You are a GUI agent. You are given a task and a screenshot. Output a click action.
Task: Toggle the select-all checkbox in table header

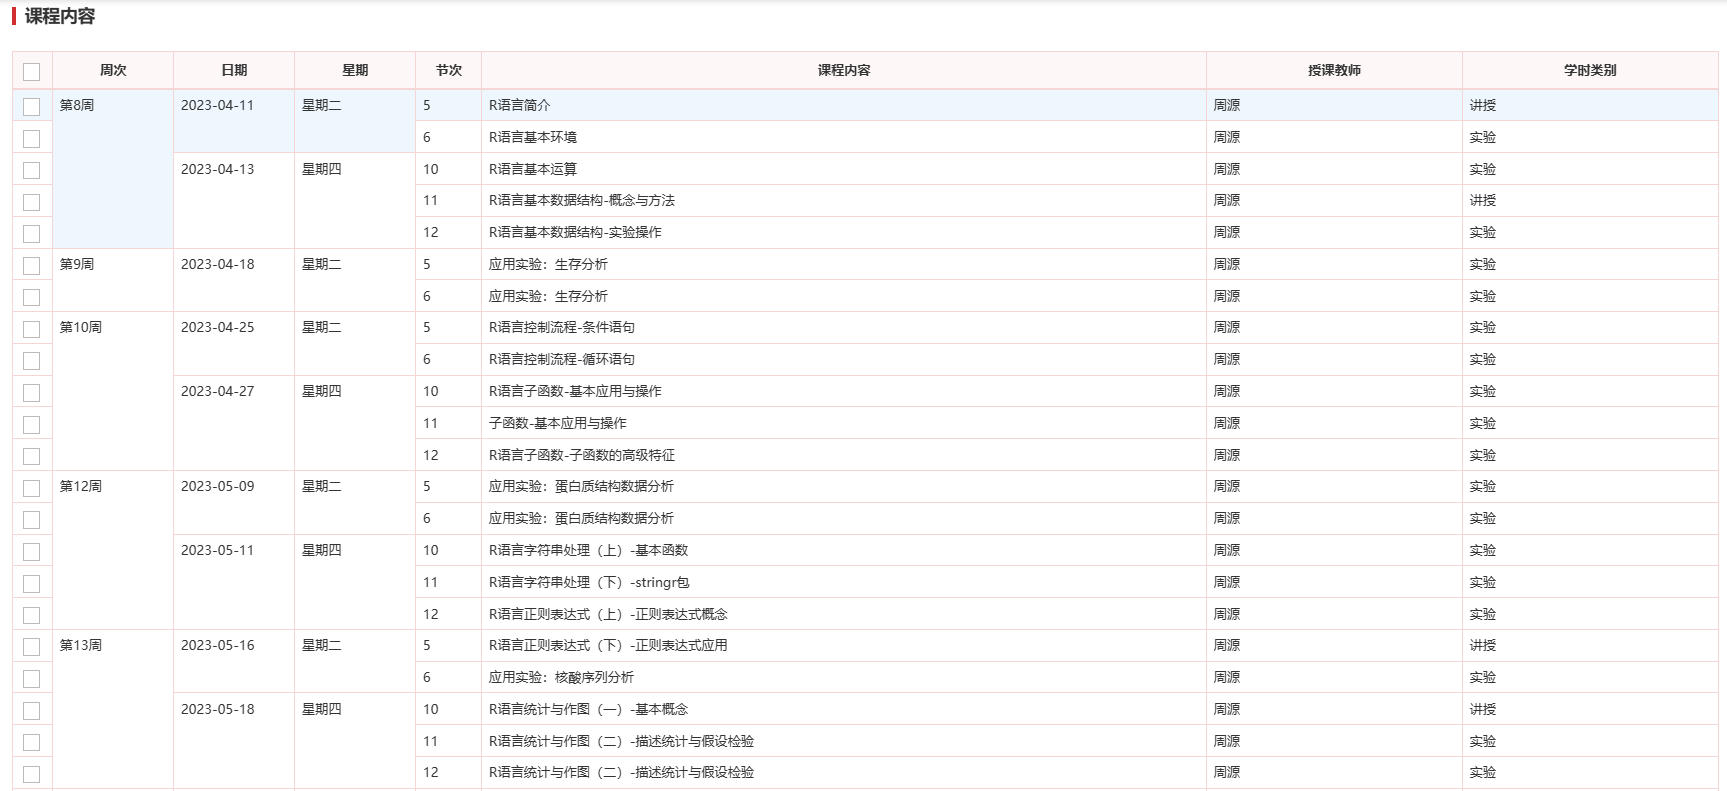pos(32,71)
